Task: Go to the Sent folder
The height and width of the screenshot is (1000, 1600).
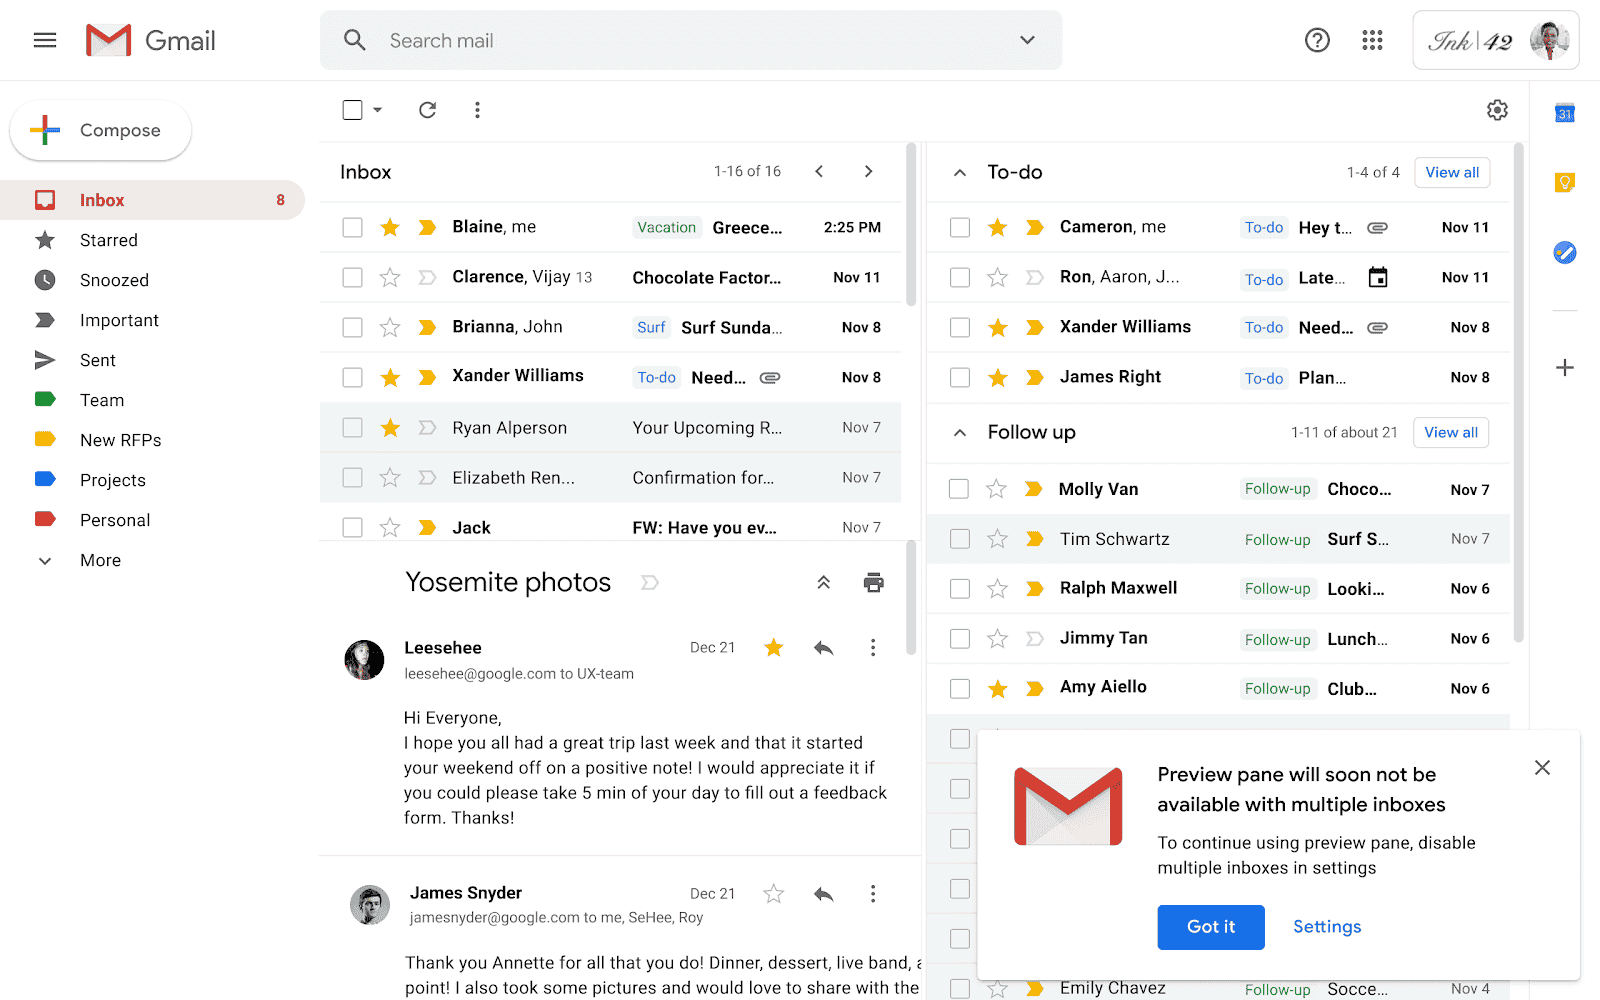Action: click(x=97, y=360)
